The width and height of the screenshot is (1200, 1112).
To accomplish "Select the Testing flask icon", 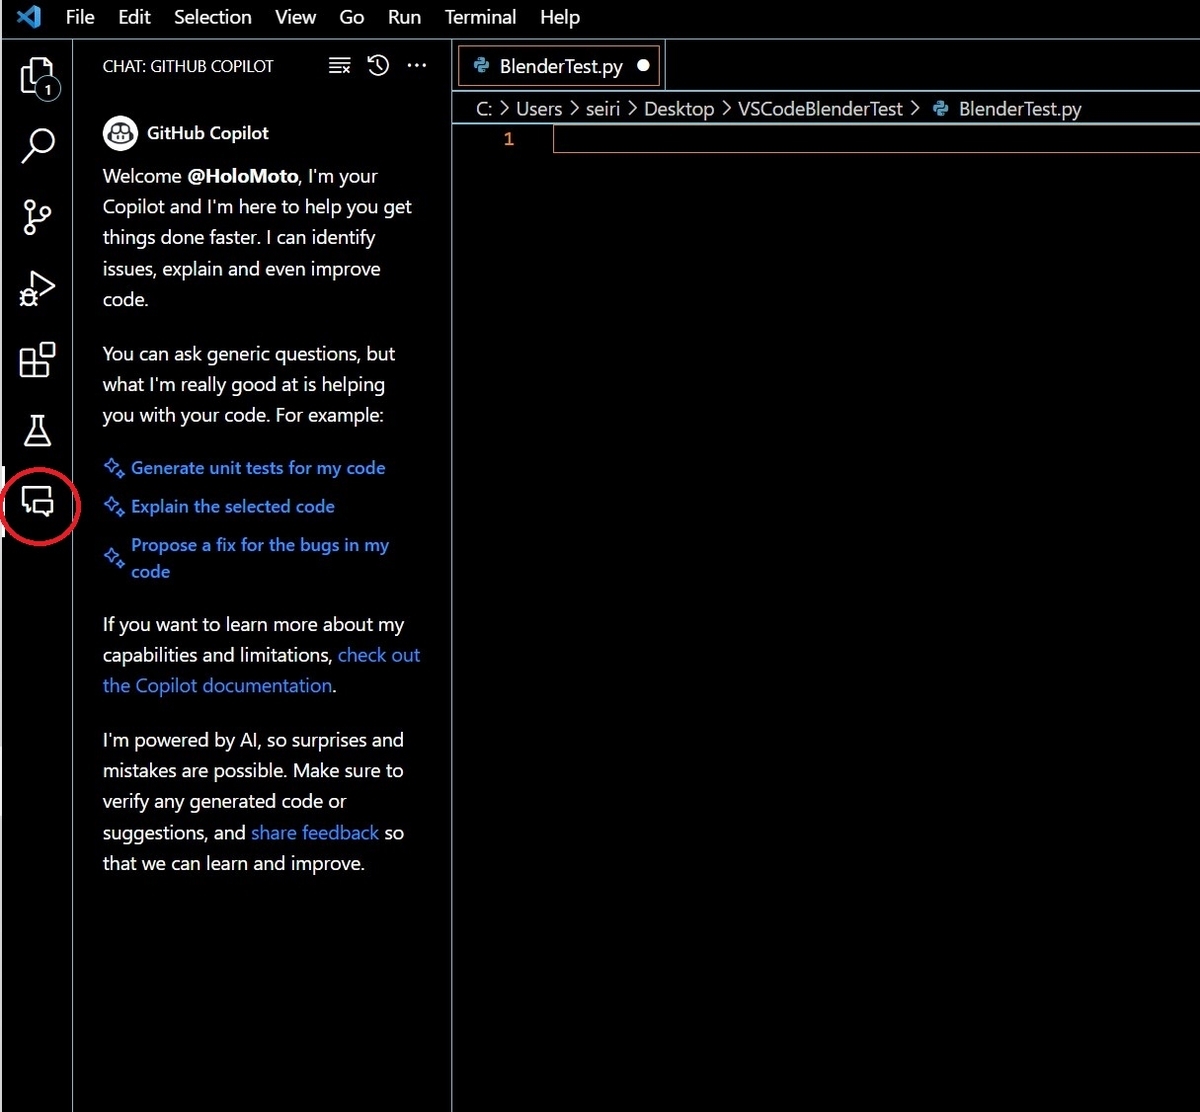I will point(36,431).
